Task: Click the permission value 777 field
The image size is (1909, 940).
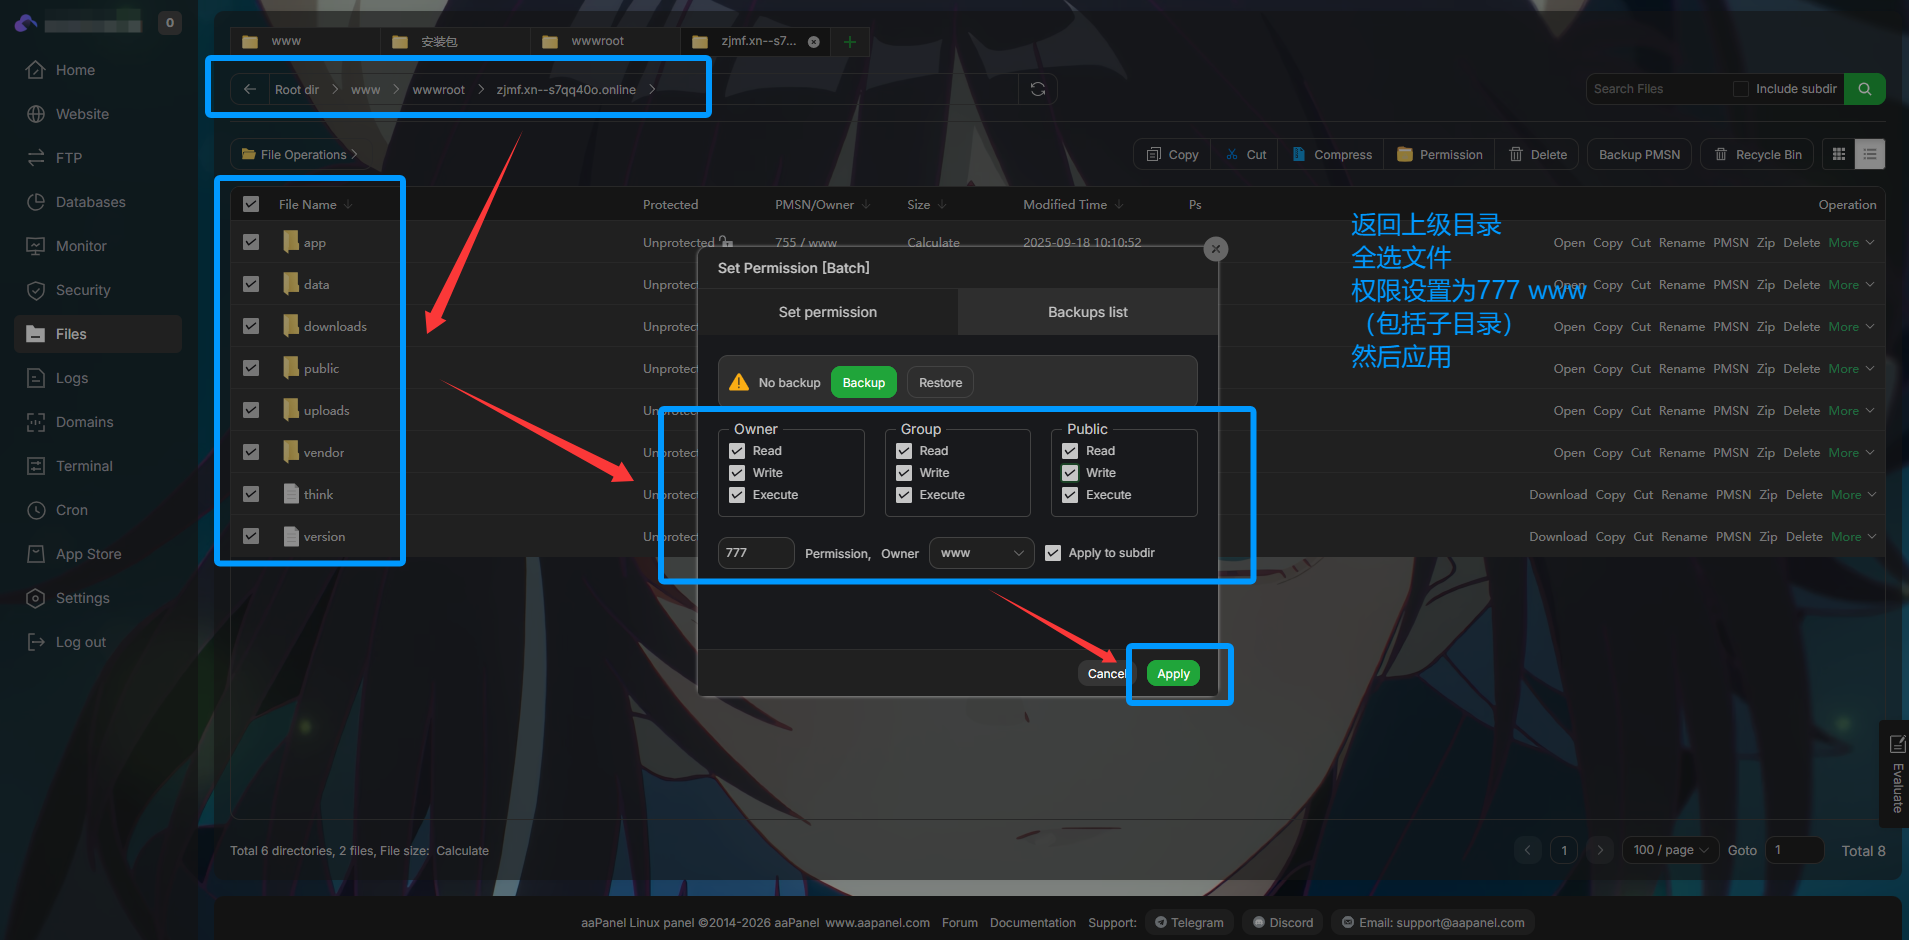Action: [x=756, y=553]
